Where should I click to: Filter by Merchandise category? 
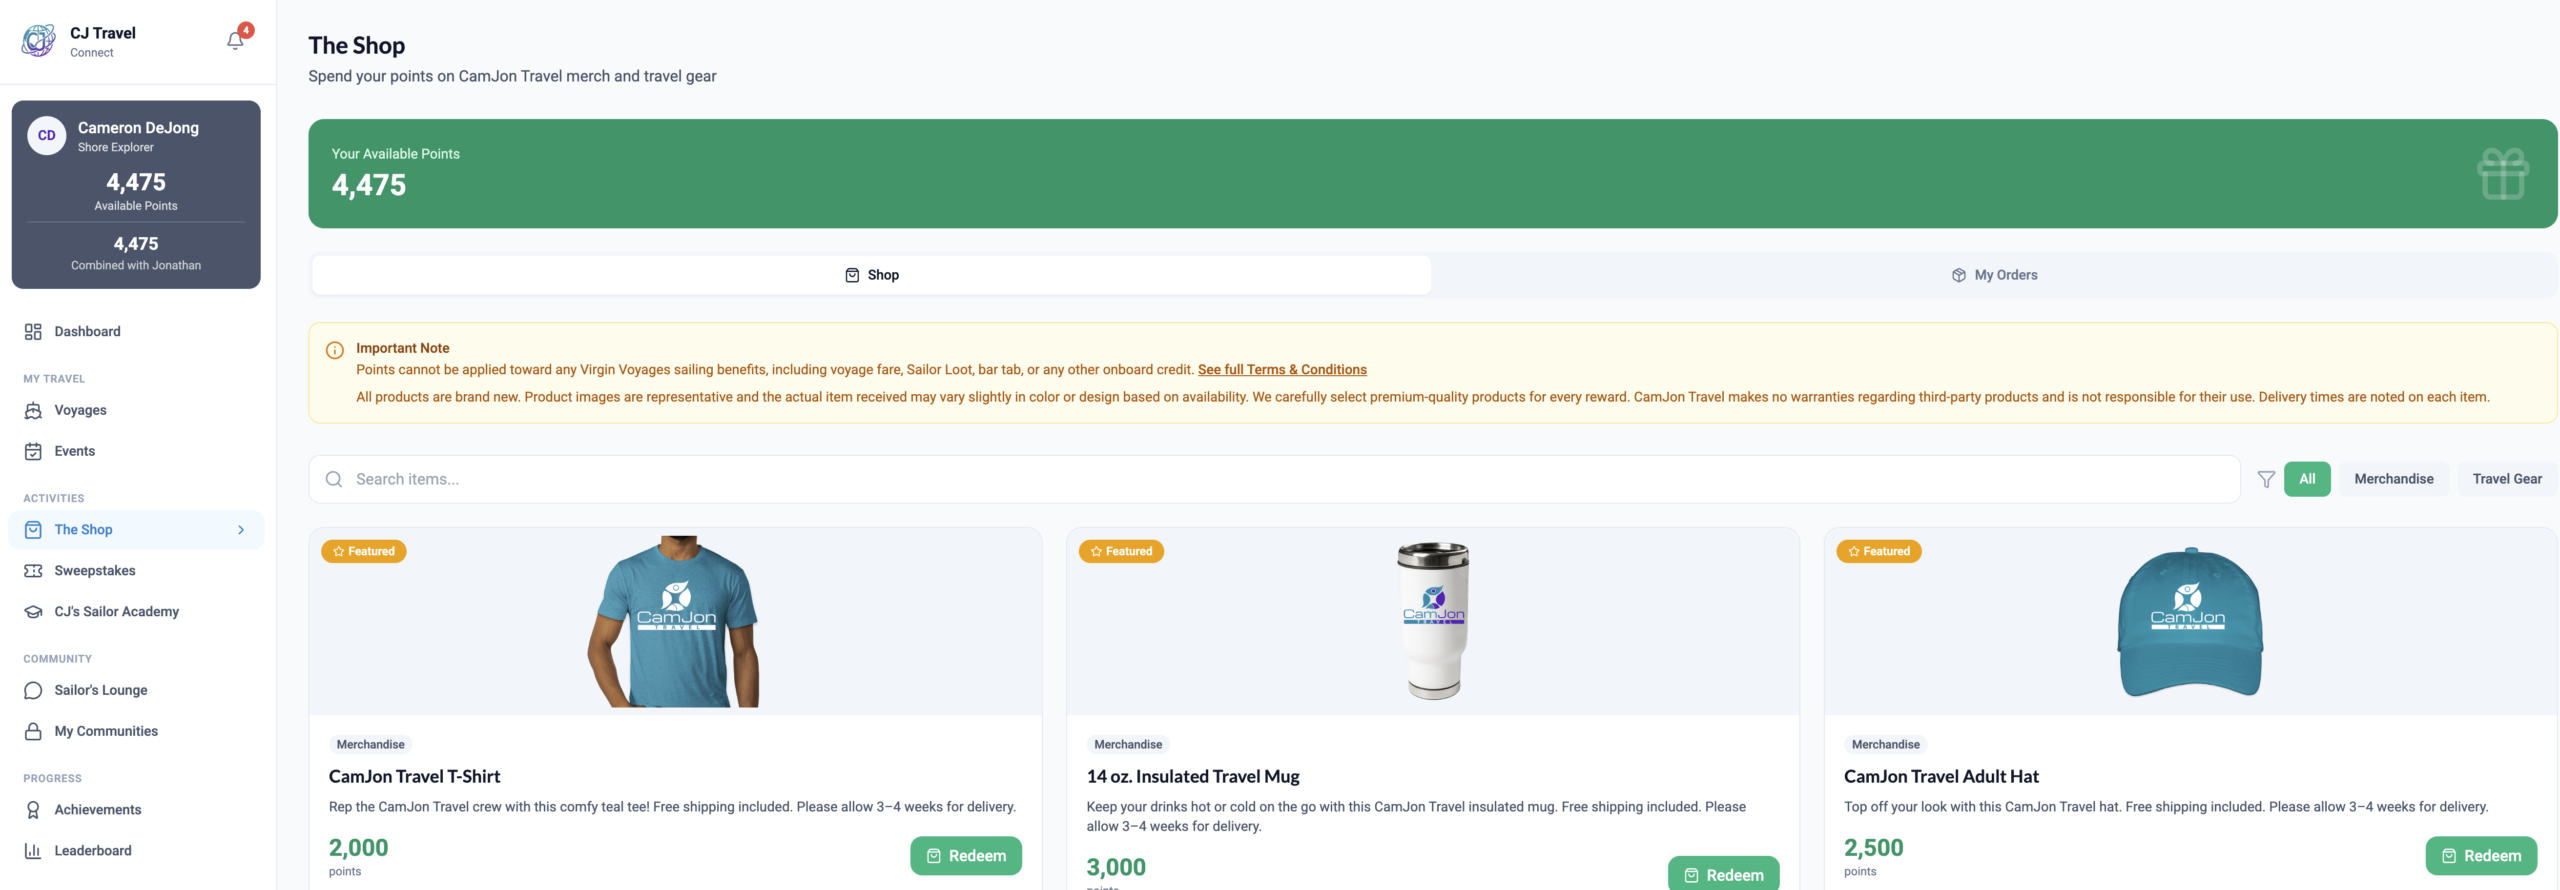(2394, 479)
